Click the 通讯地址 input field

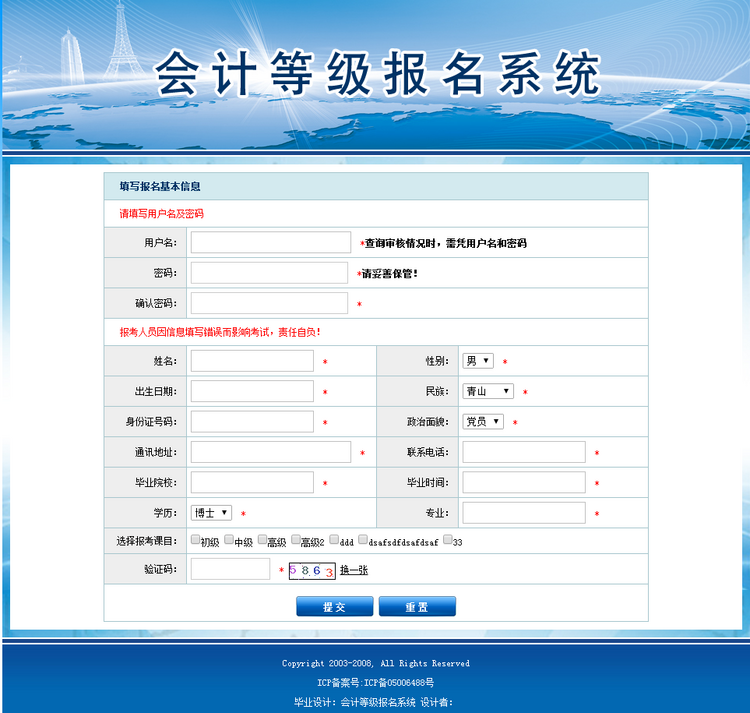coord(271,452)
